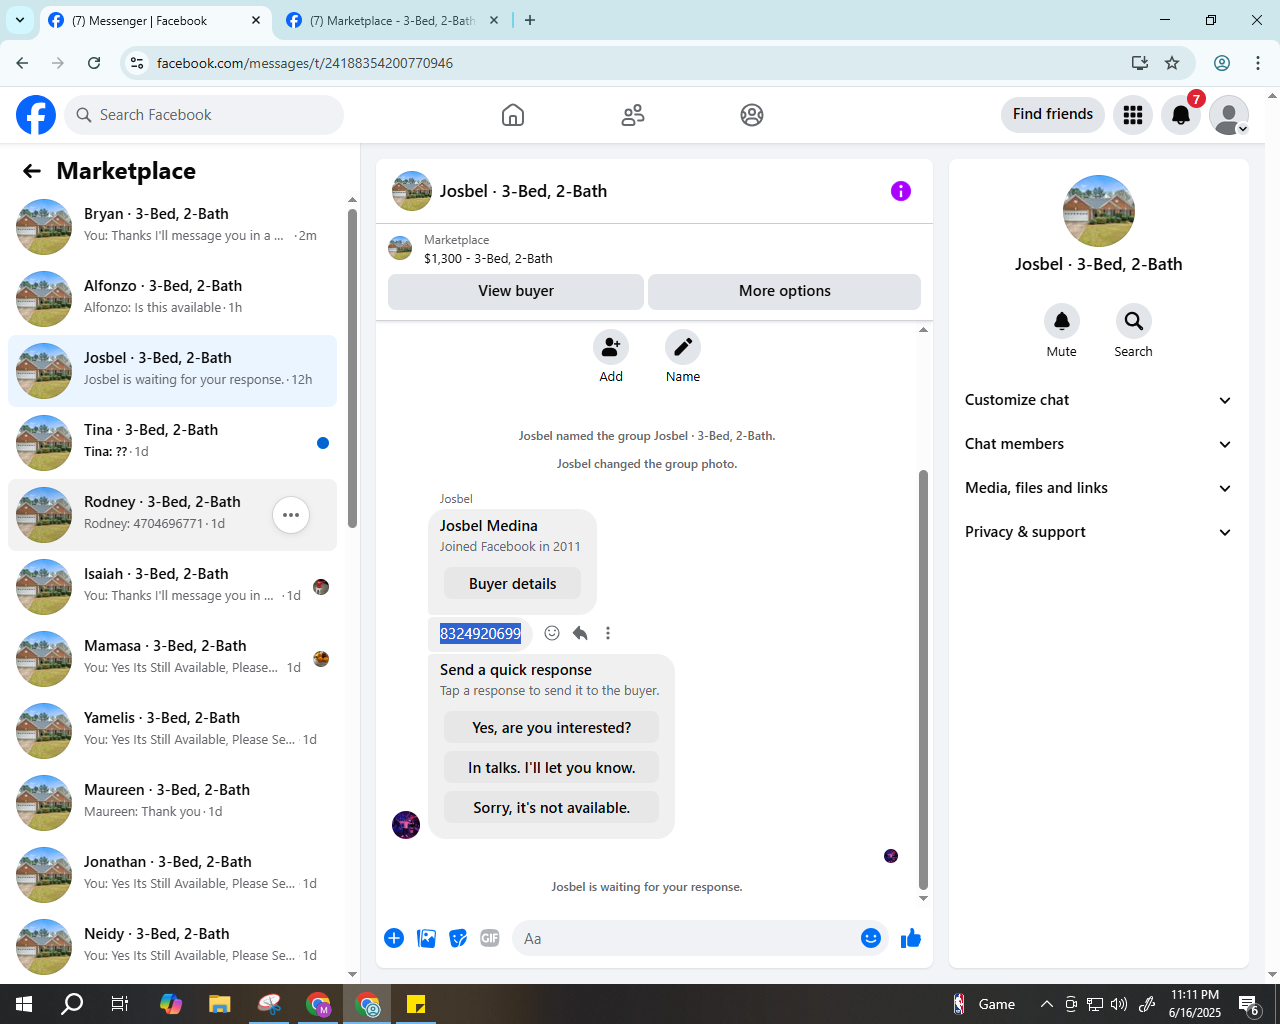Image resolution: width=1280 pixels, height=1024 pixels.
Task: Open Yamelis 3-Bed, 2-Bath conversation
Action: click(x=172, y=731)
